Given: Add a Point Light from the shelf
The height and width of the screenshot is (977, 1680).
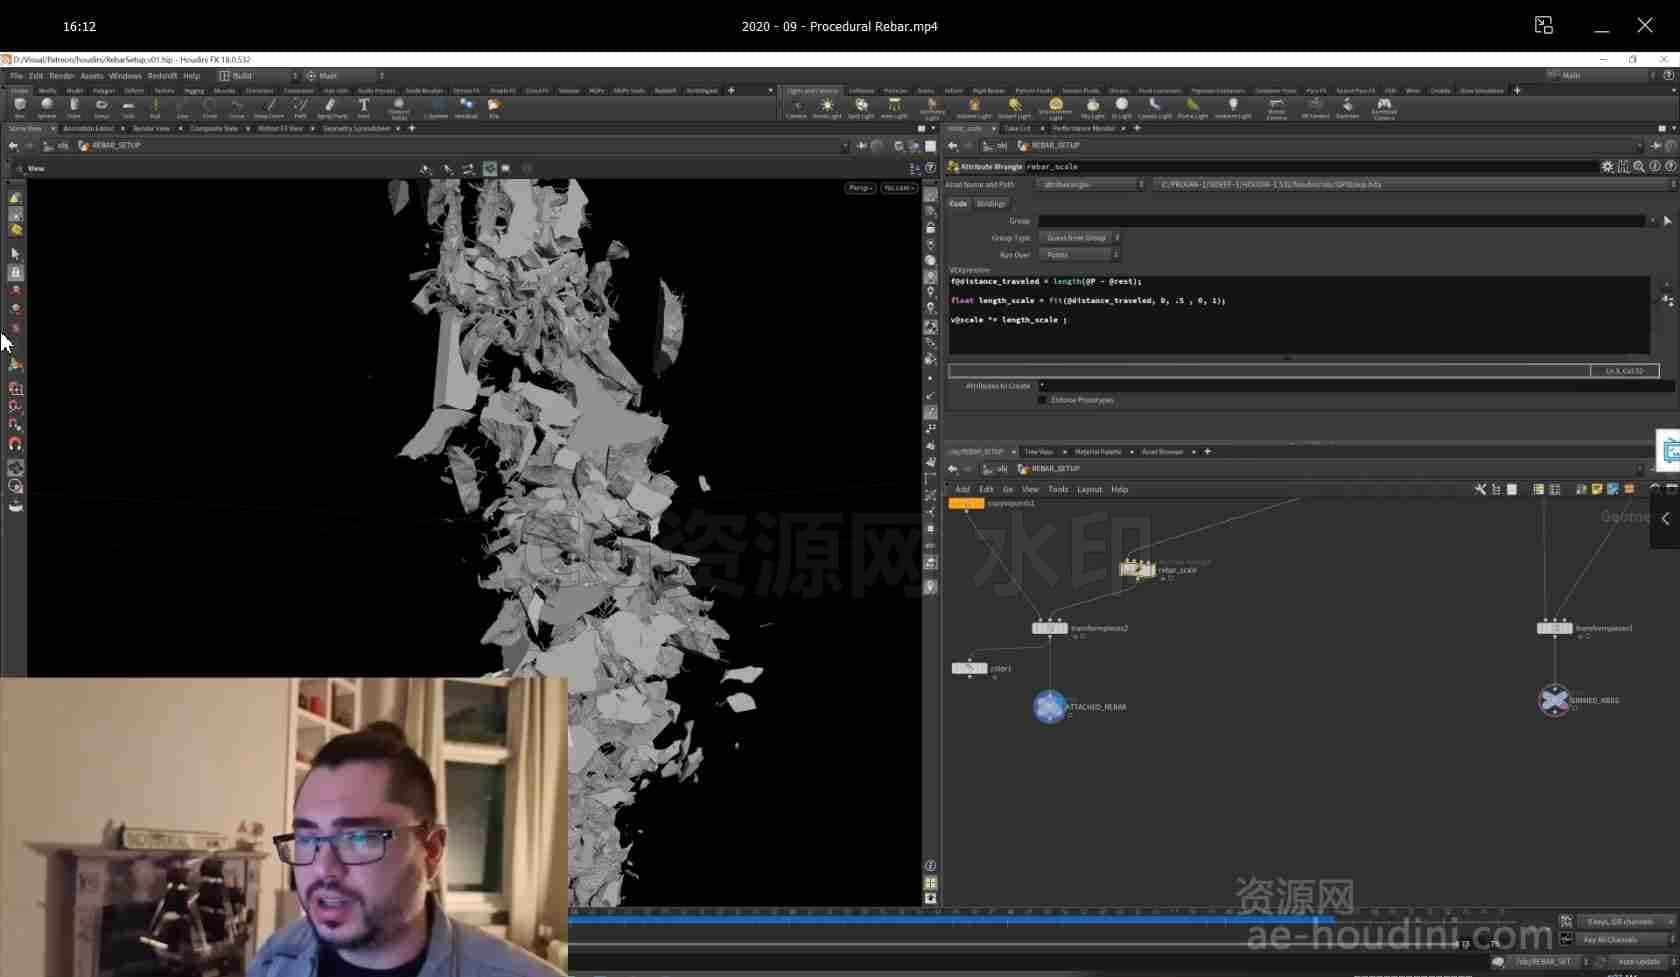Looking at the screenshot, I should point(827,107).
